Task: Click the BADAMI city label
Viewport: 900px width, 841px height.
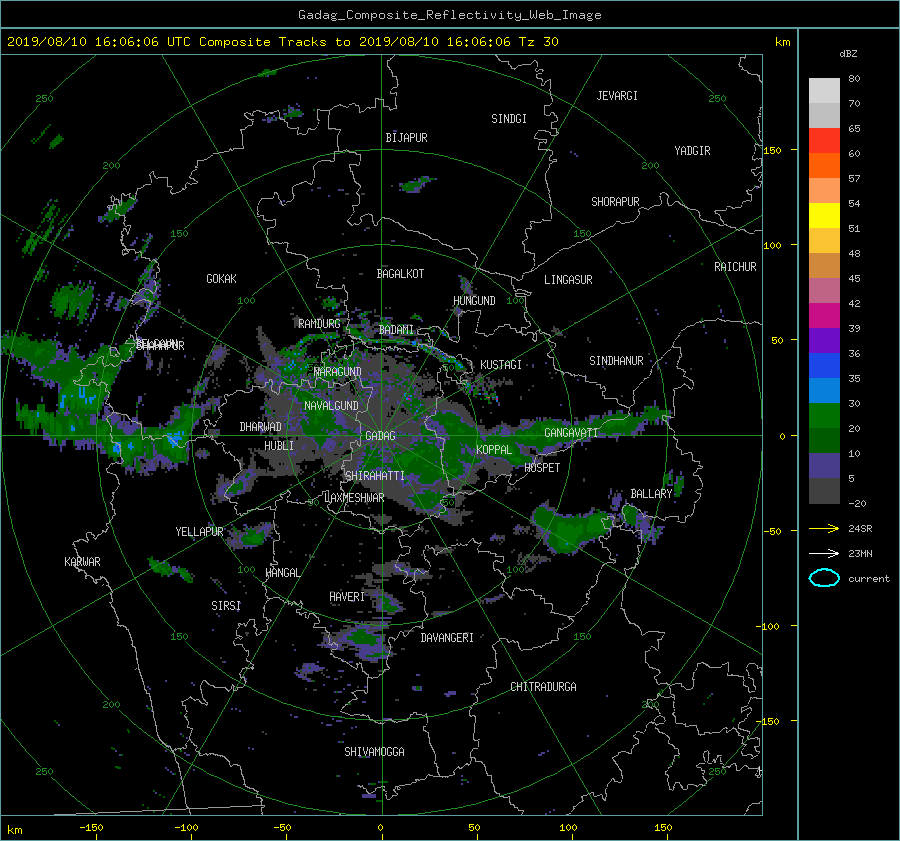Action: coord(396,330)
